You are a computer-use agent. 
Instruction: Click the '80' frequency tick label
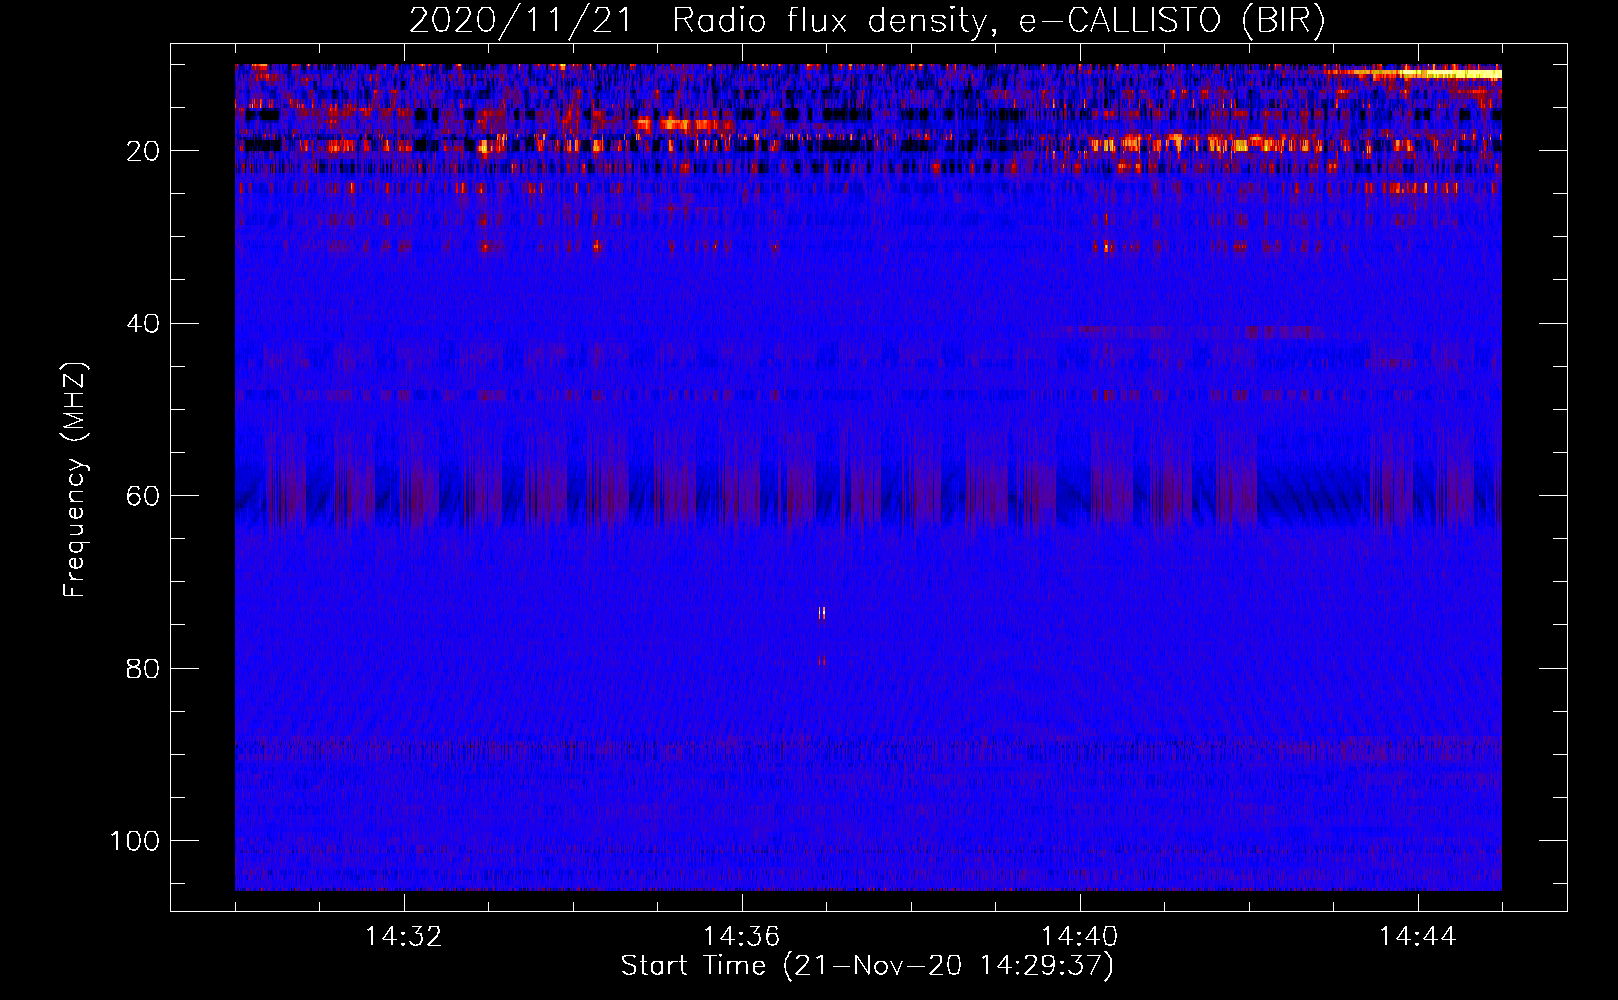pos(143,669)
